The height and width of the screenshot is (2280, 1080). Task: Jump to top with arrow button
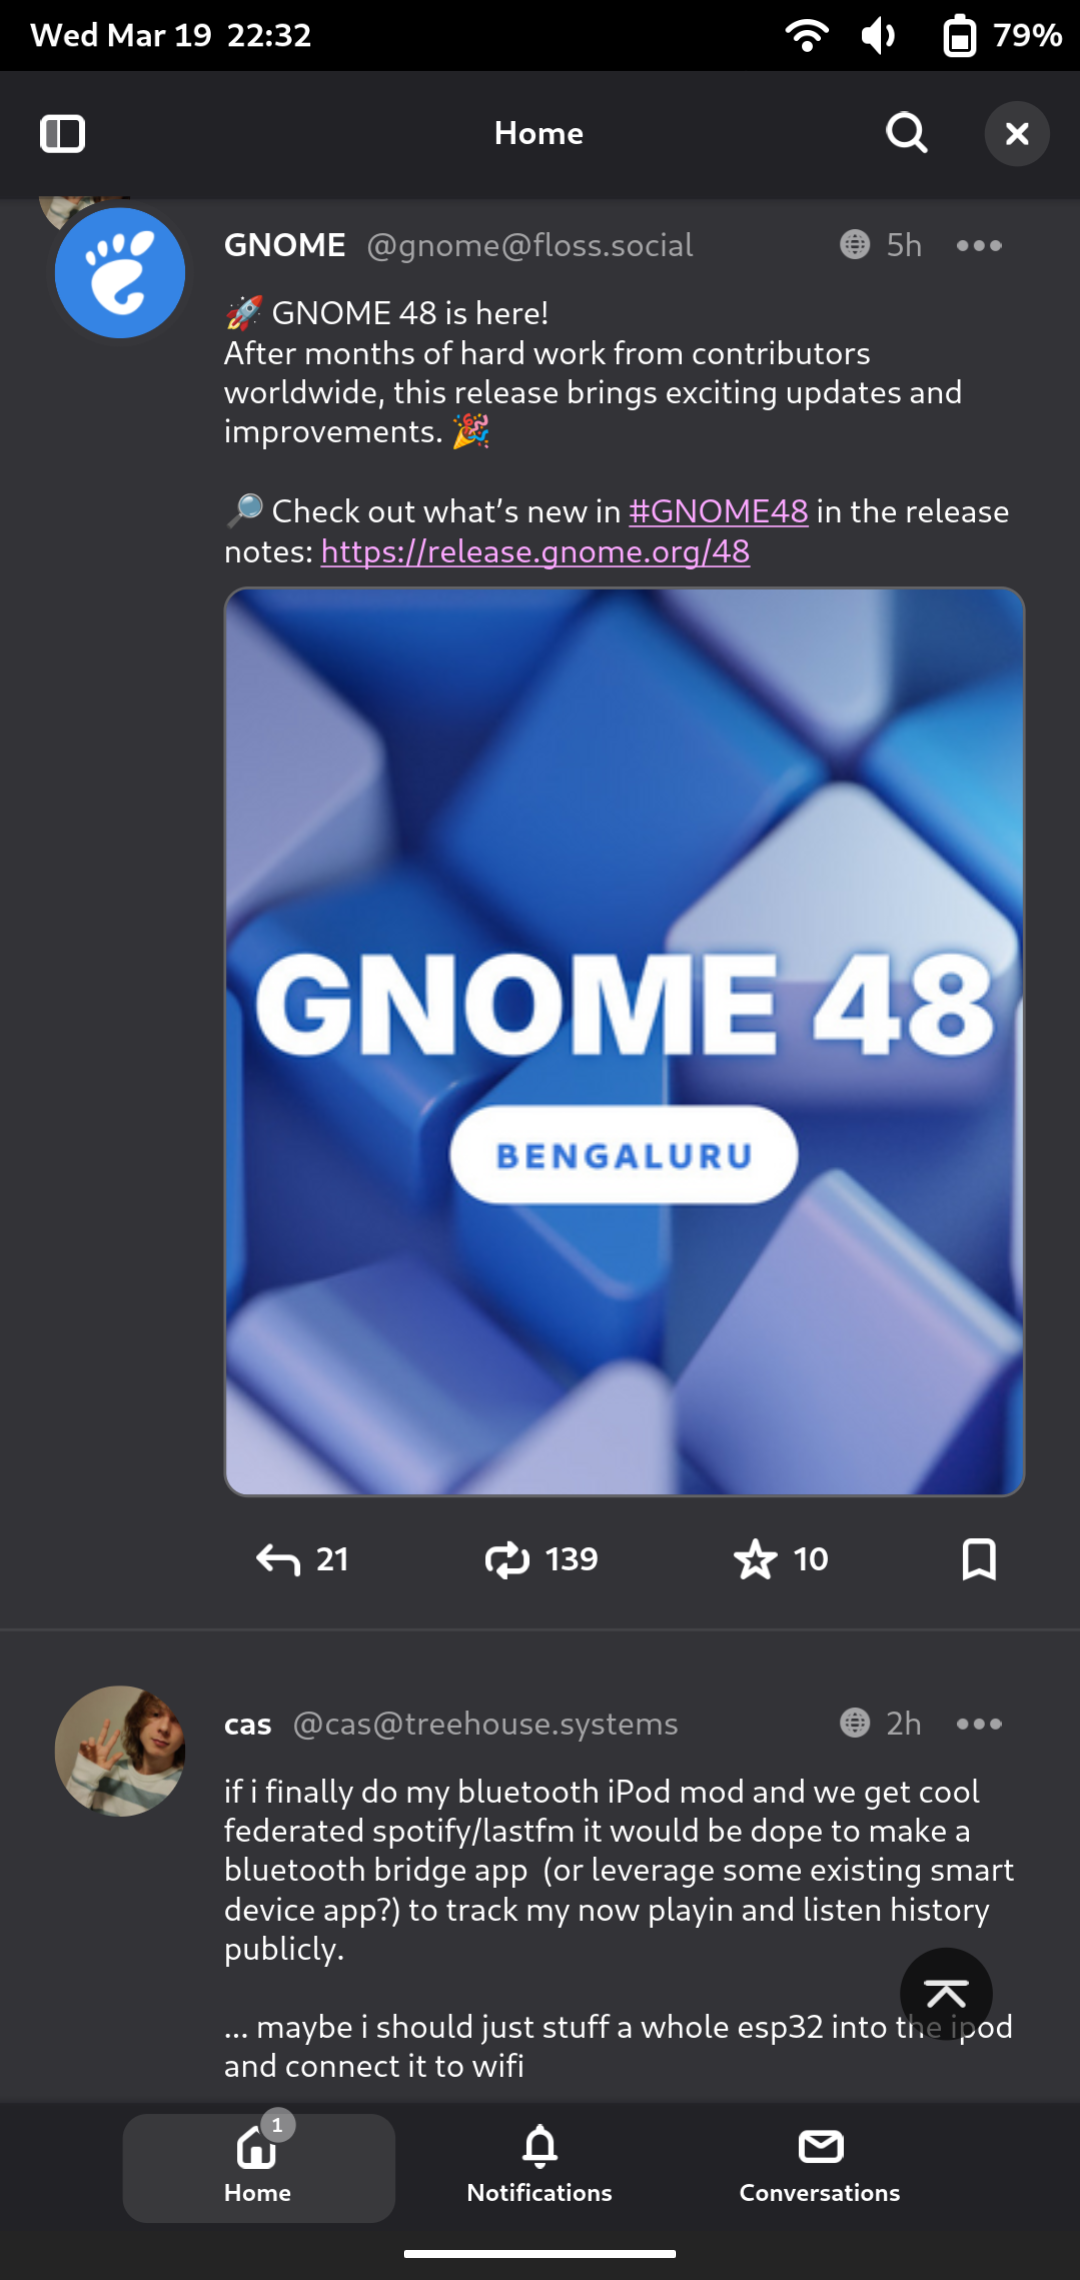click(946, 1994)
